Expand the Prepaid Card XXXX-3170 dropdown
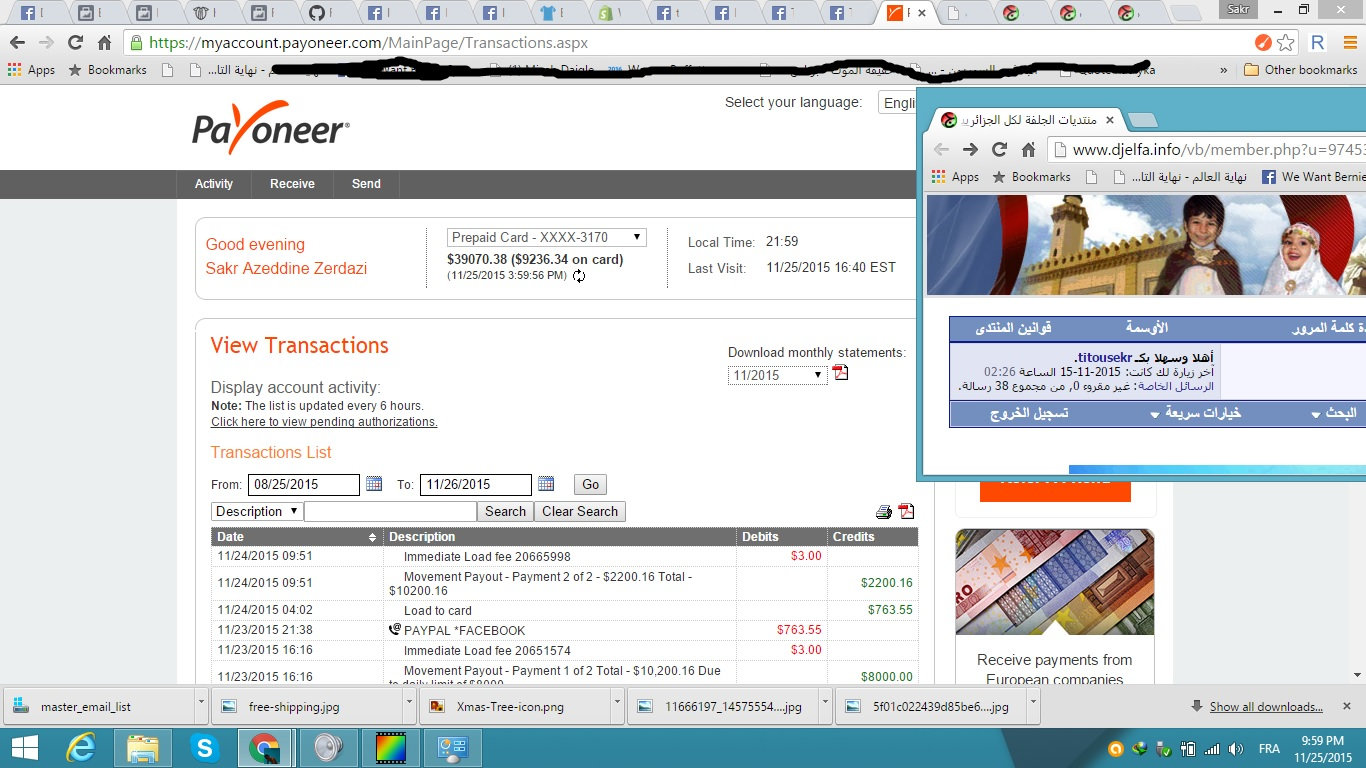 tap(546, 238)
